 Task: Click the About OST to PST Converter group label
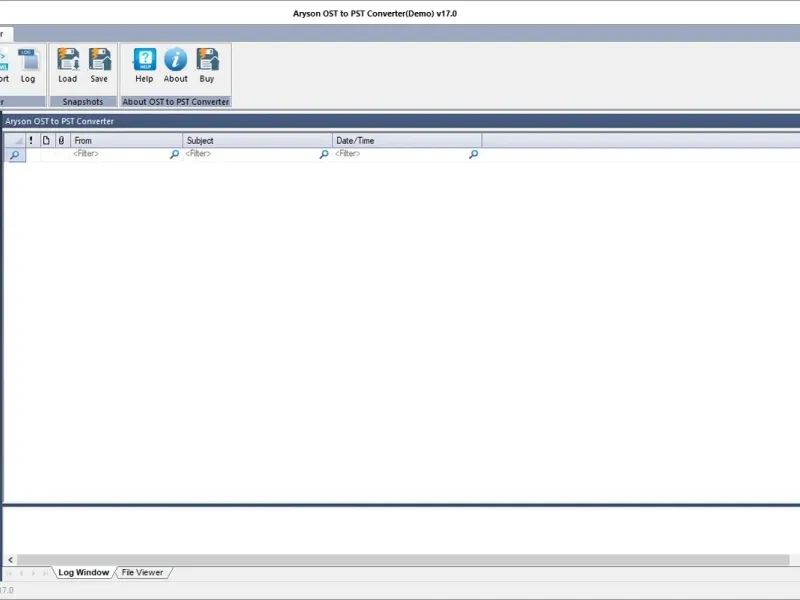pyautogui.click(x=176, y=102)
